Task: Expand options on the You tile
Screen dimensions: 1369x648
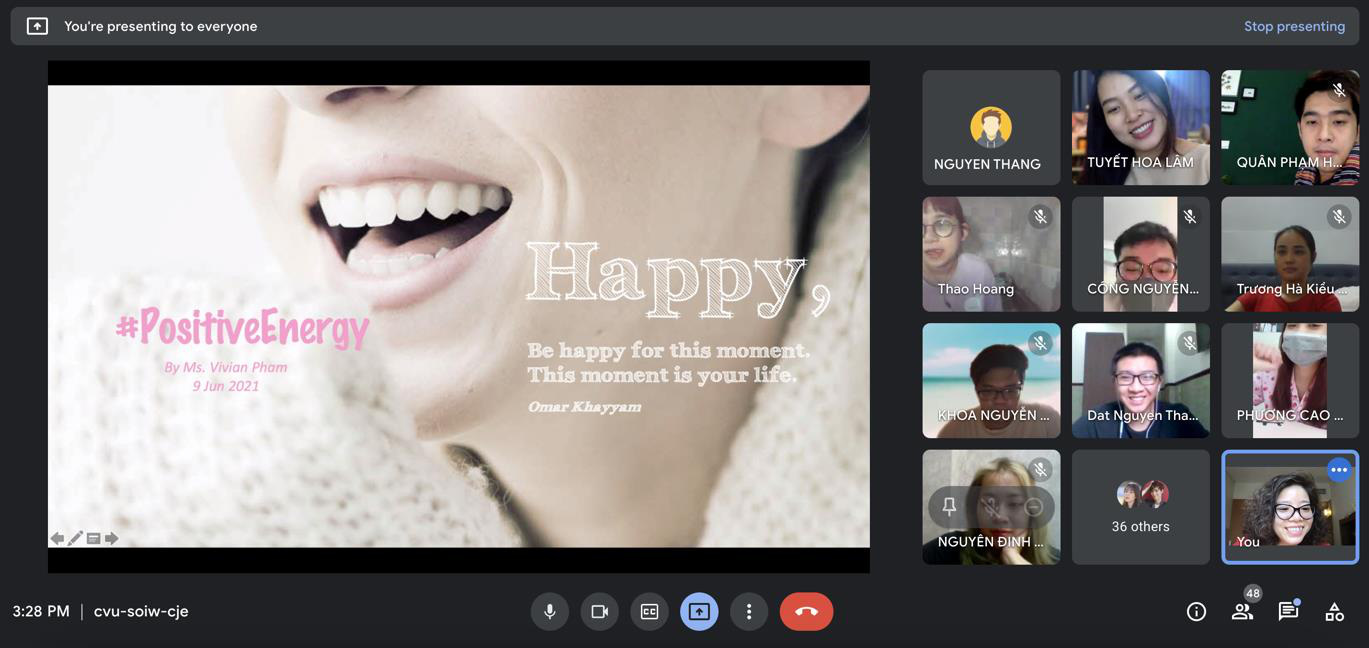Action: tap(1339, 469)
